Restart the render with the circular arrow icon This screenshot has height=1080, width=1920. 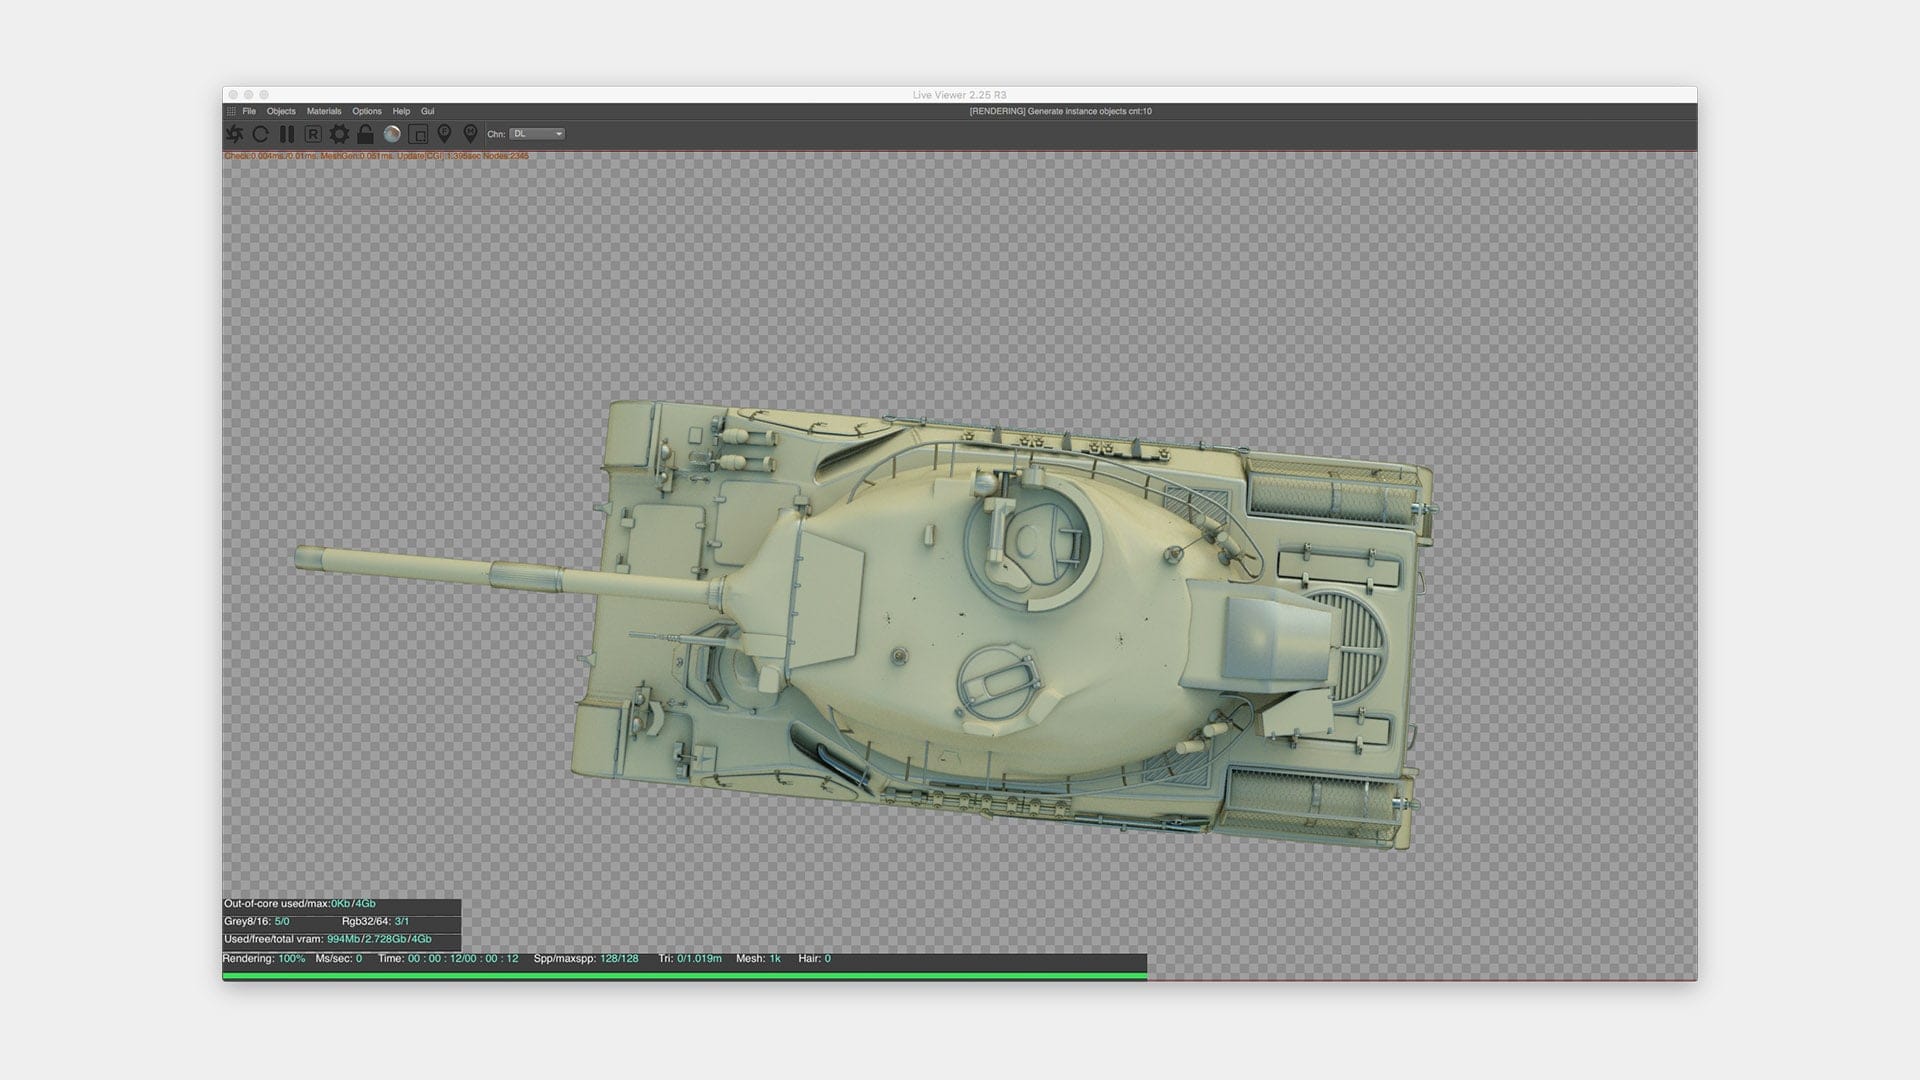click(x=261, y=134)
